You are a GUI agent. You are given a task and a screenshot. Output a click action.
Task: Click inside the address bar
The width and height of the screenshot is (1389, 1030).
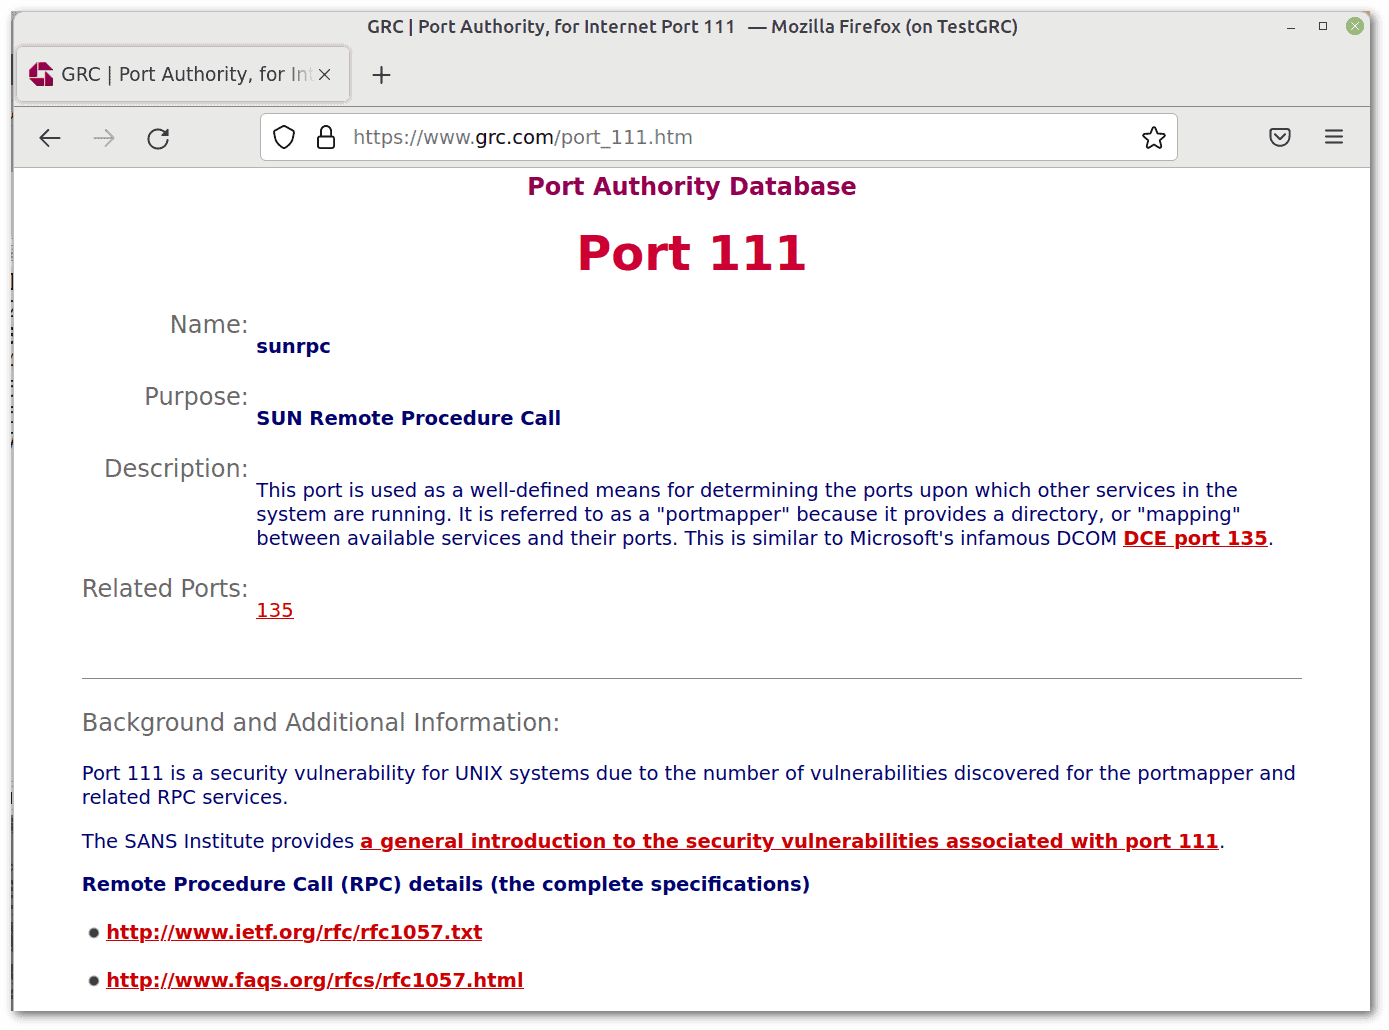tap(700, 137)
